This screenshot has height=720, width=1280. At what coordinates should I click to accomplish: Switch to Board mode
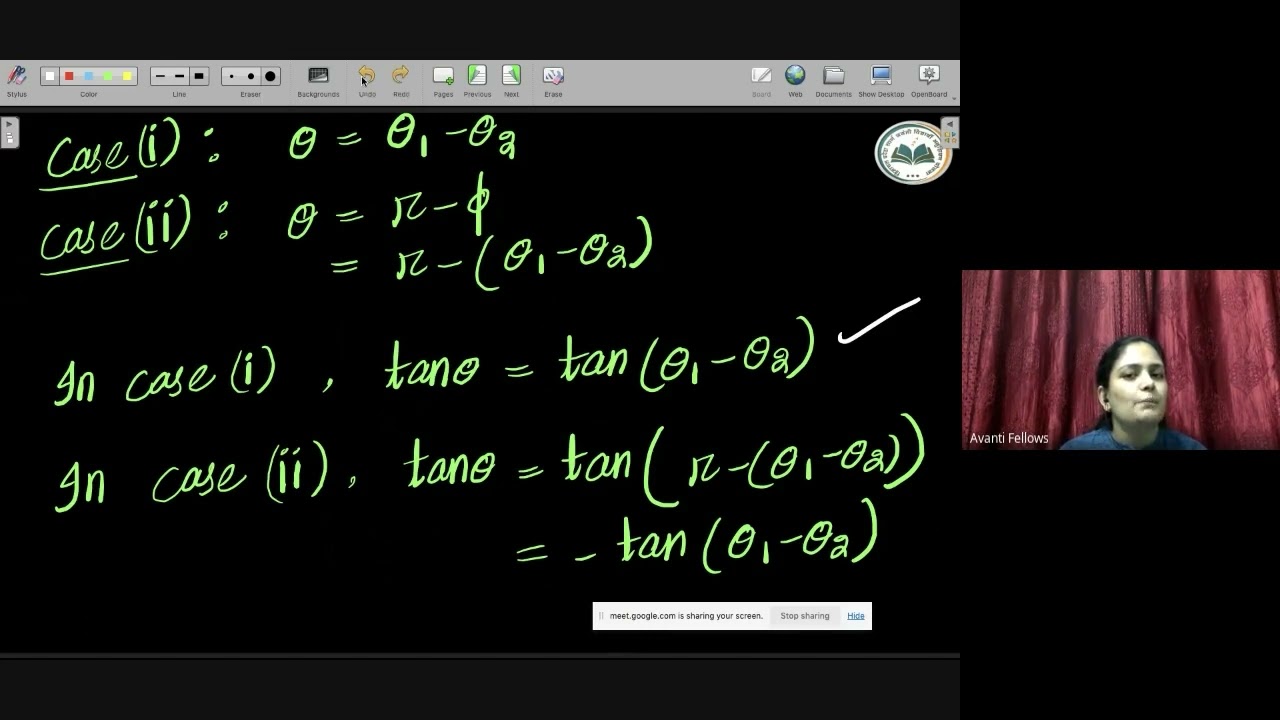pyautogui.click(x=761, y=80)
